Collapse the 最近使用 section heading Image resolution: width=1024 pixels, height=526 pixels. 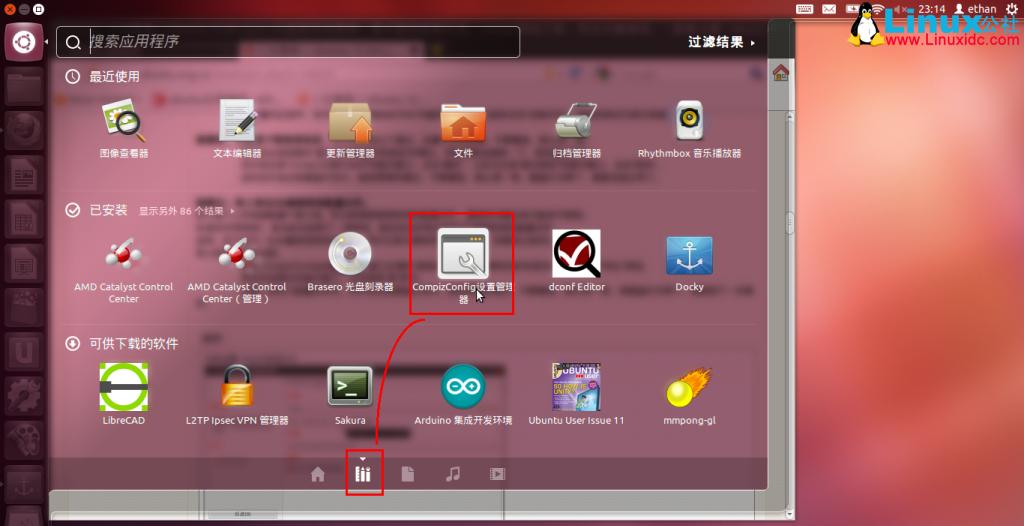tap(103, 76)
